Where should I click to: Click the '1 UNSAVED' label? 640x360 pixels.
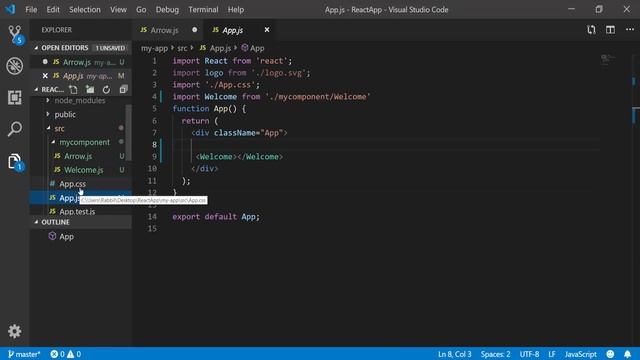tap(110, 48)
